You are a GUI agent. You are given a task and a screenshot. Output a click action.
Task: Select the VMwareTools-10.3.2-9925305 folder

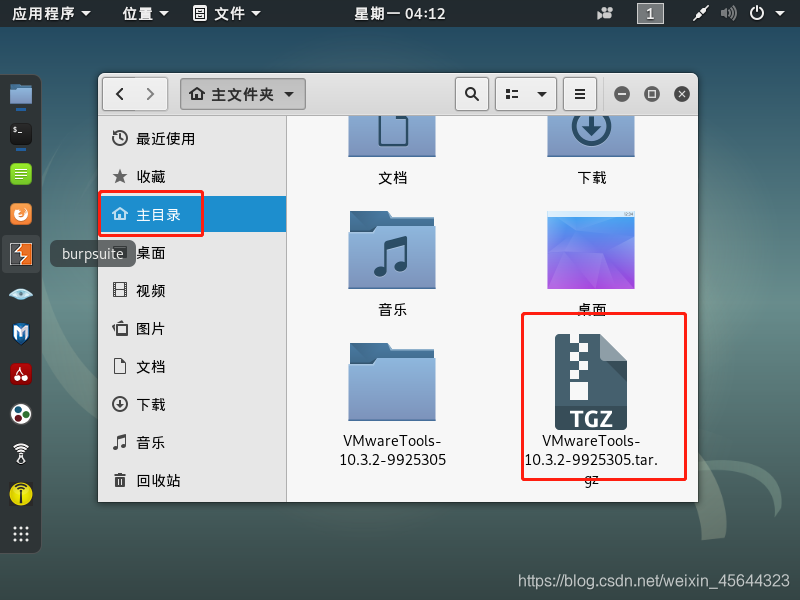coord(392,406)
